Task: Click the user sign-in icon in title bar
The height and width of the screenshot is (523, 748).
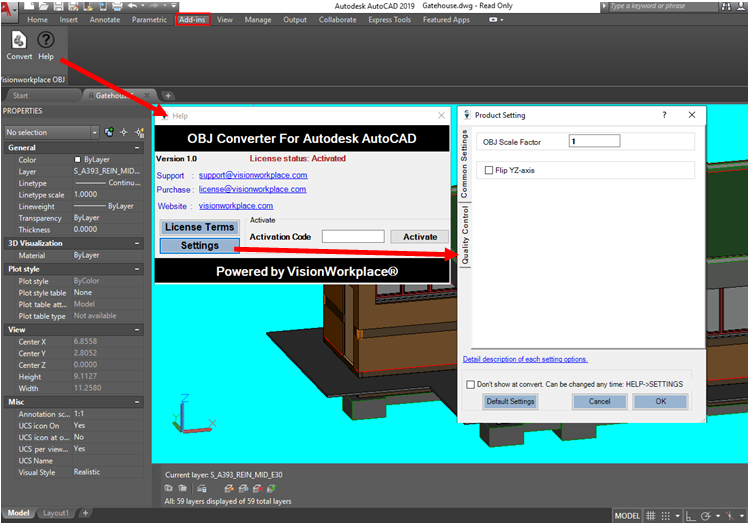Action: point(740,7)
